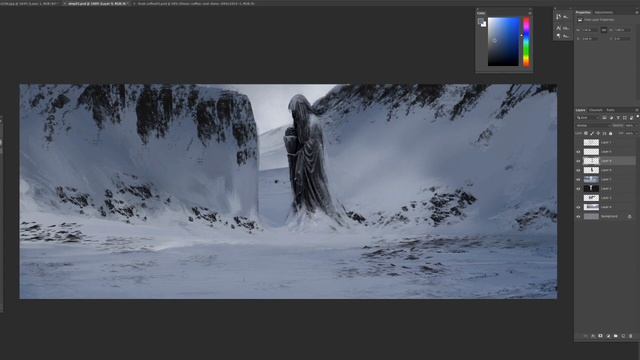The width and height of the screenshot is (640, 360).
Task: Hide the layer just above Background layer
Action: (x=578, y=207)
